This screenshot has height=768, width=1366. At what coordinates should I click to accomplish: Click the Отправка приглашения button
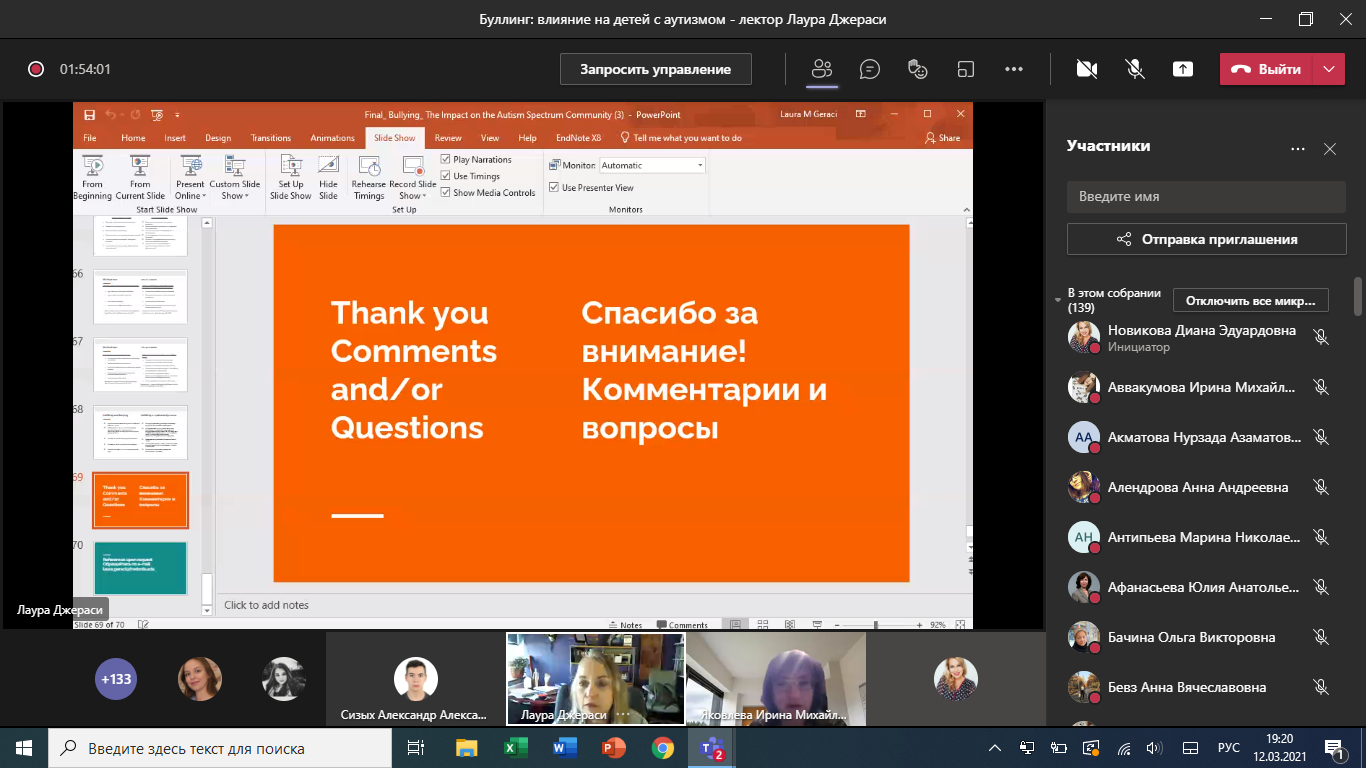click(1206, 239)
